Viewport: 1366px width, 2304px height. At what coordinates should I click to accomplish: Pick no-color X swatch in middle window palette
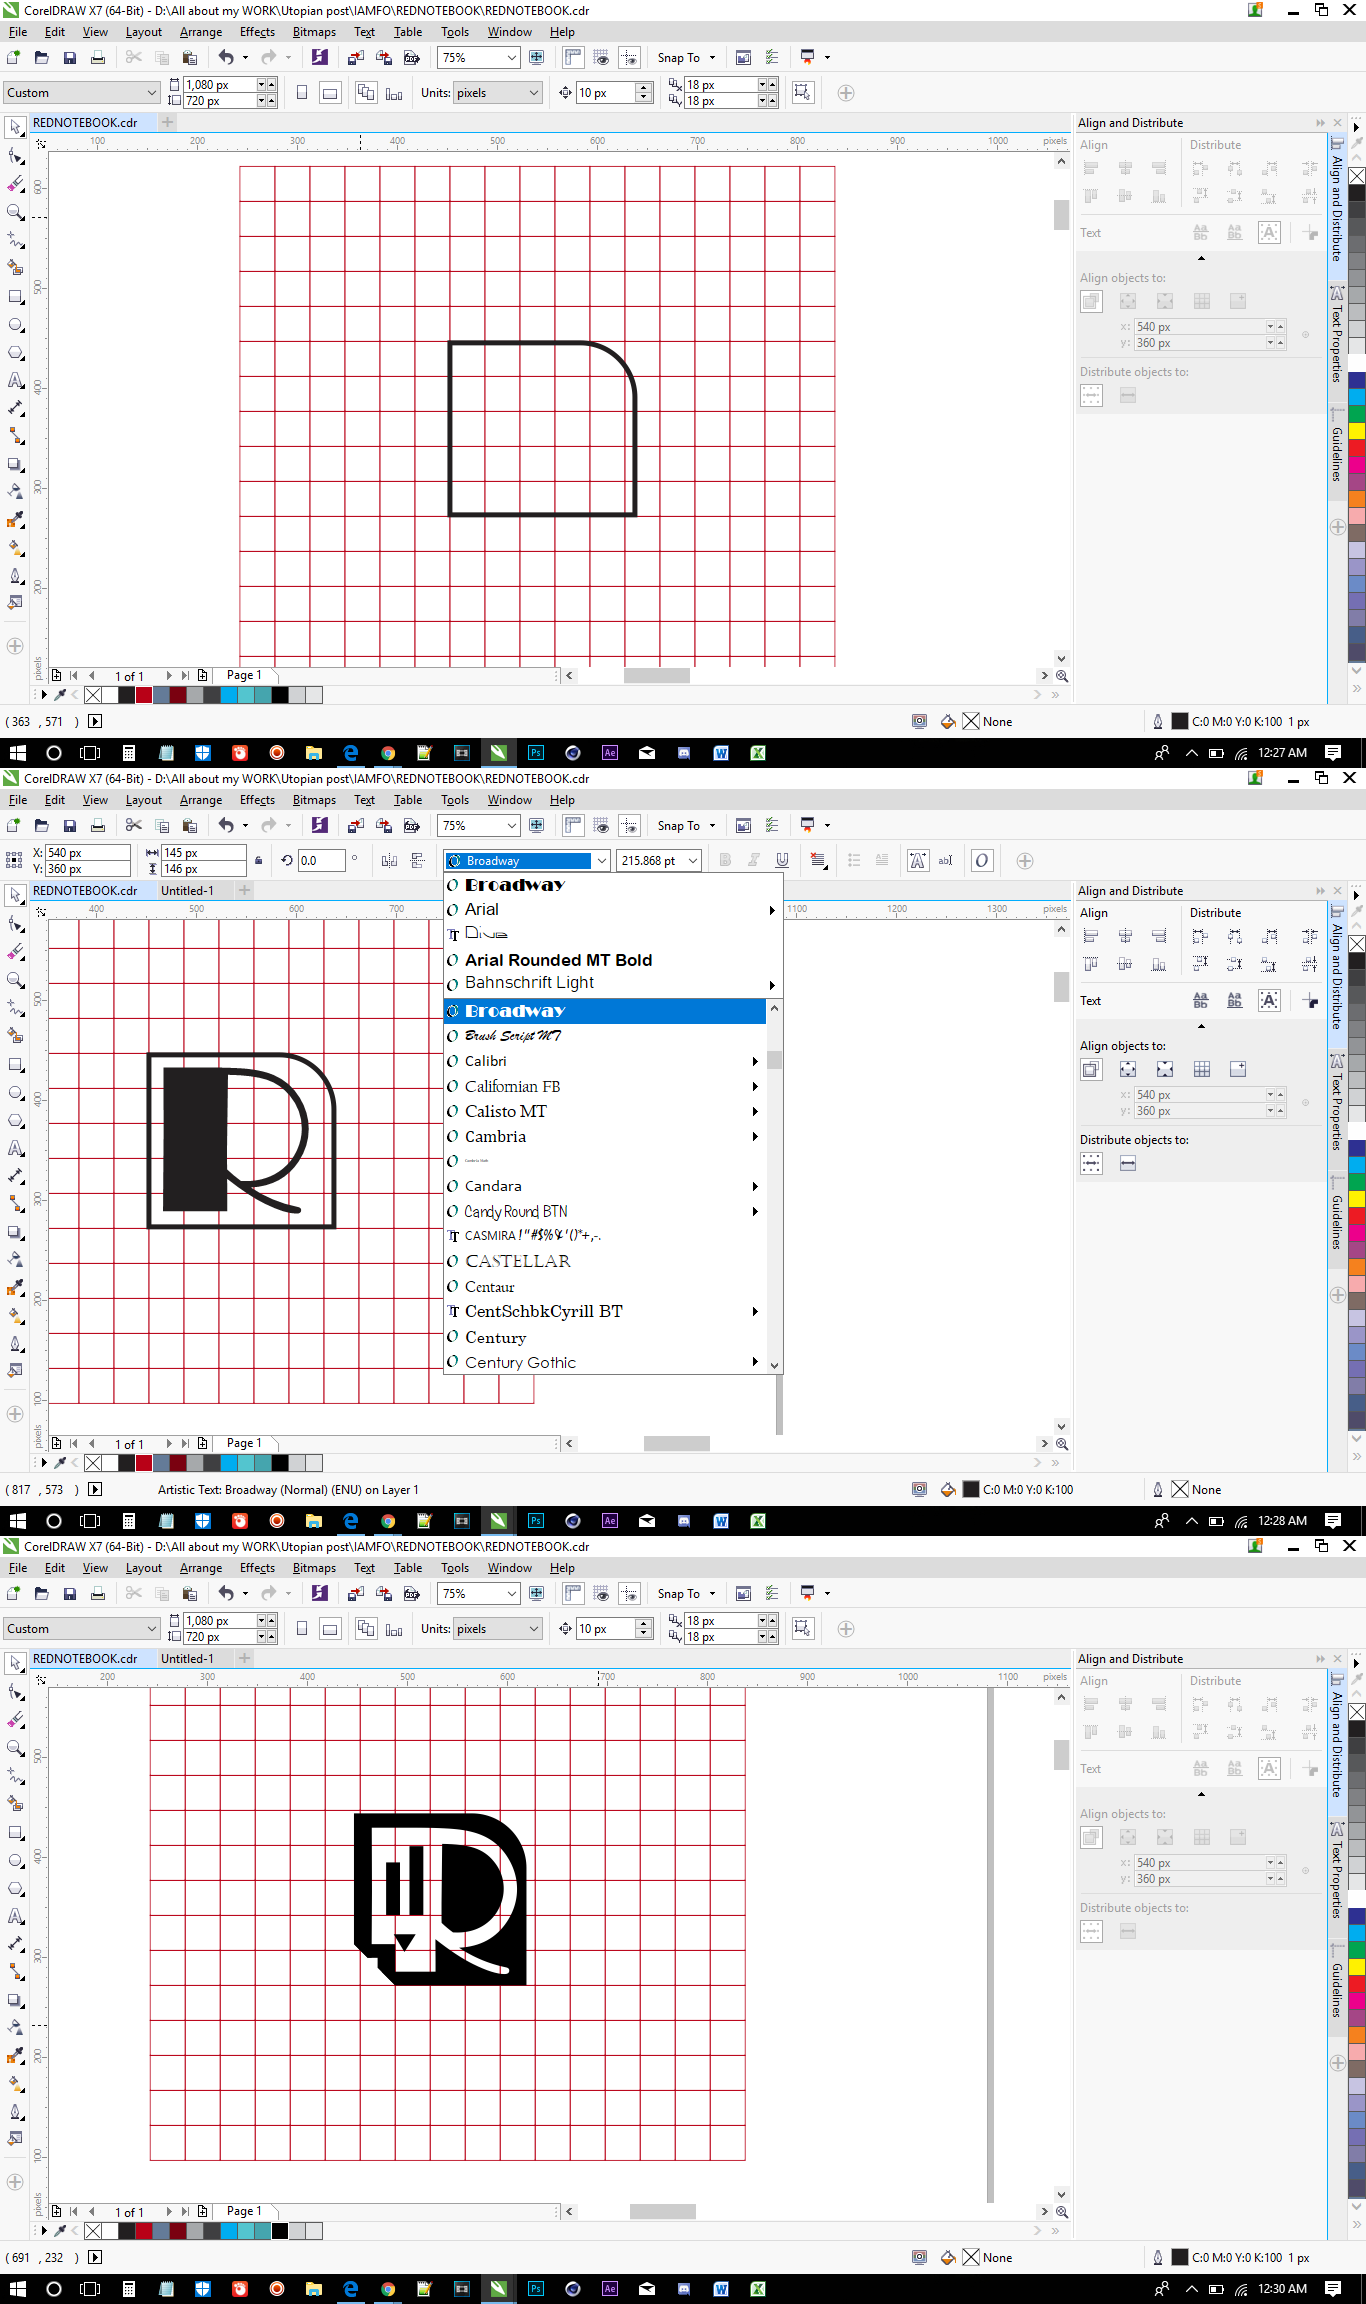[x=93, y=1463]
